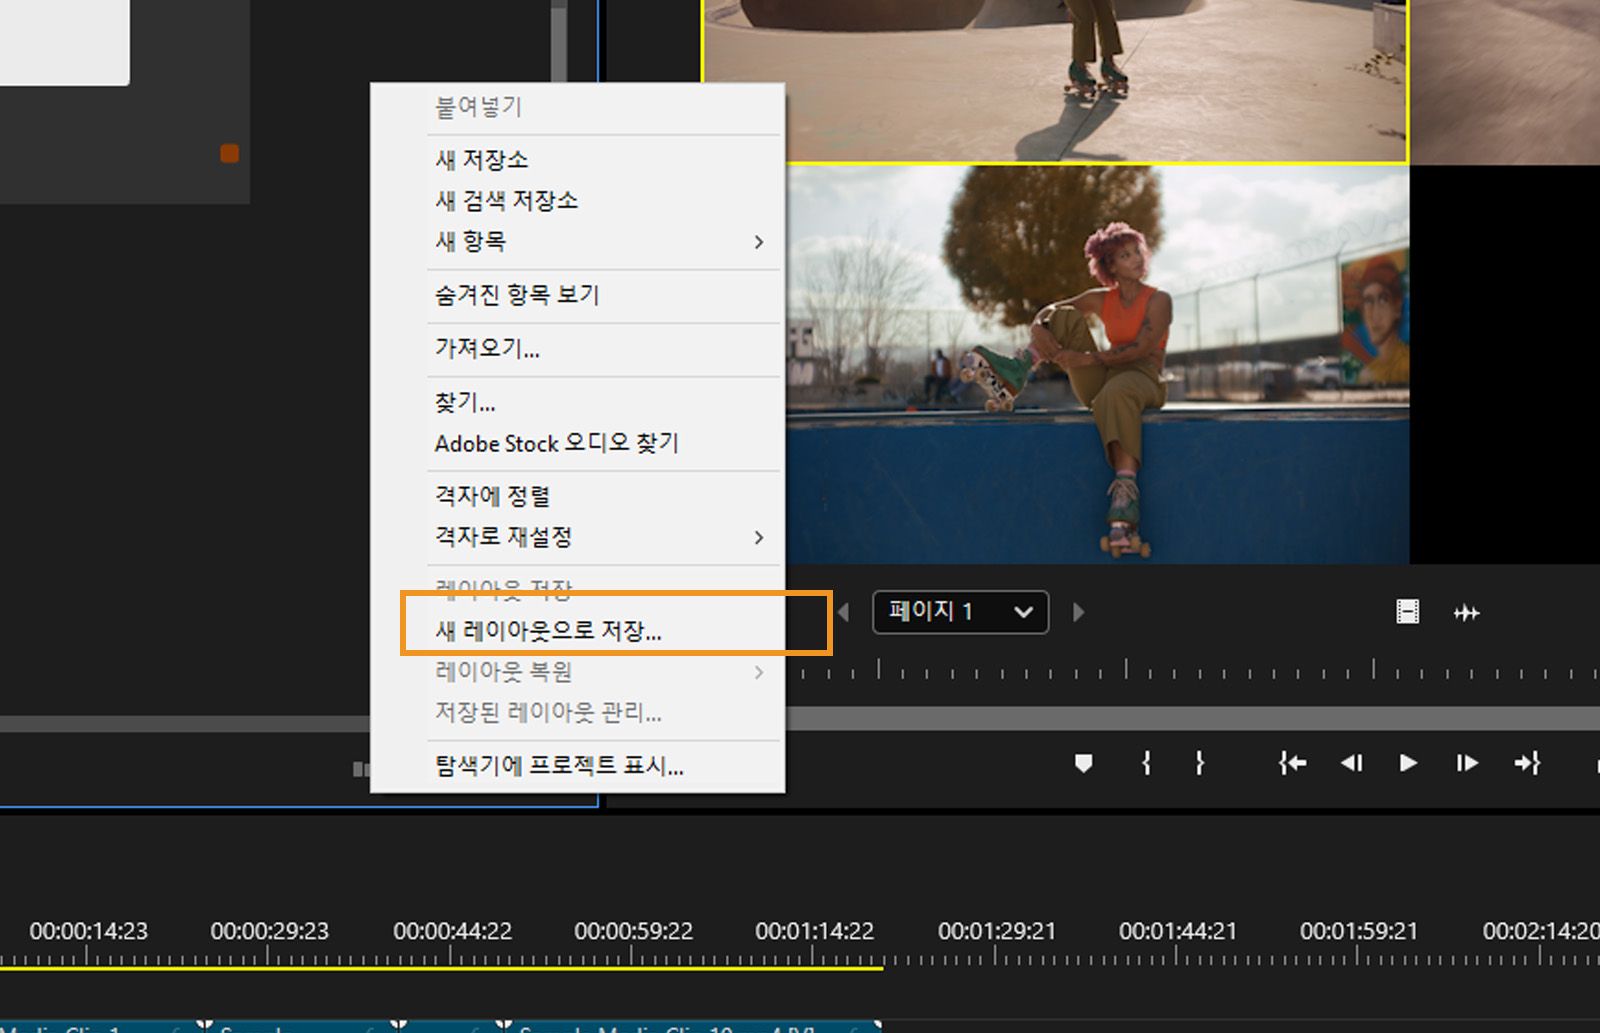Choose '가져오기...' to import media
This screenshot has height=1033, width=1600.
(x=487, y=349)
